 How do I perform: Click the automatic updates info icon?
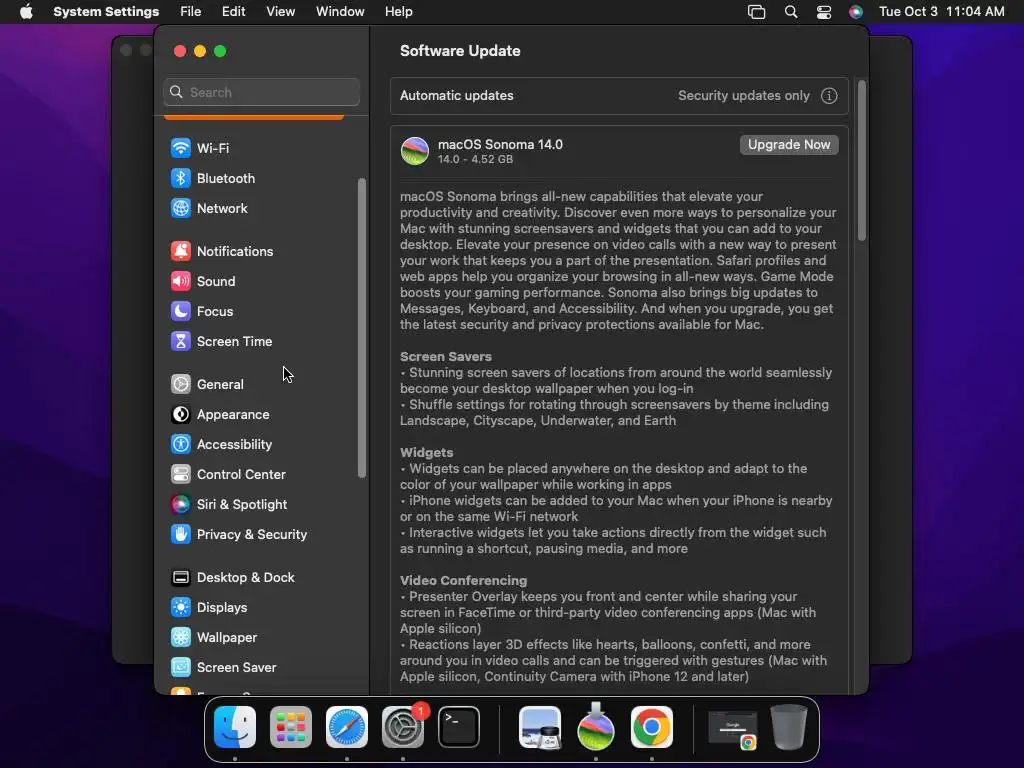[829, 96]
